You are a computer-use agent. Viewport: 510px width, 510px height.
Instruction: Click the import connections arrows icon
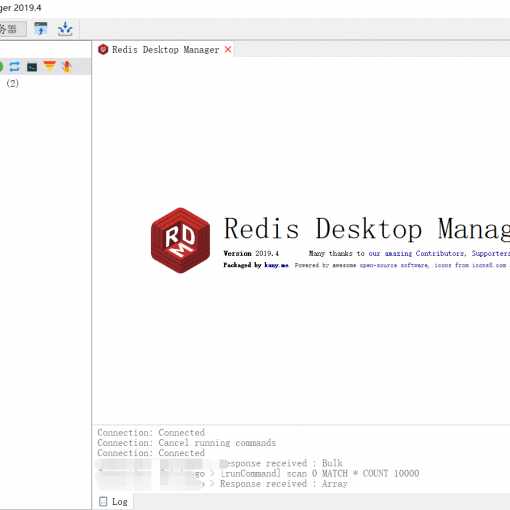65,29
